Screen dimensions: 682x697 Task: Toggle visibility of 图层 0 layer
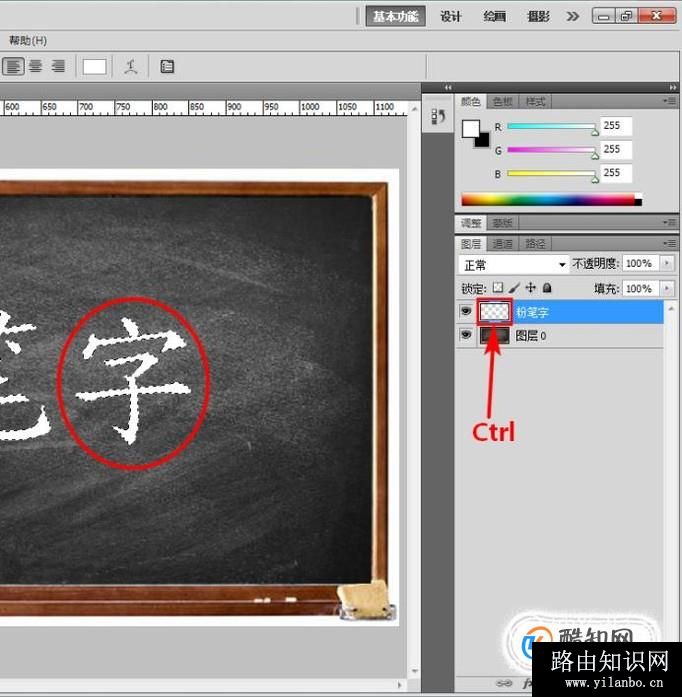click(x=466, y=336)
